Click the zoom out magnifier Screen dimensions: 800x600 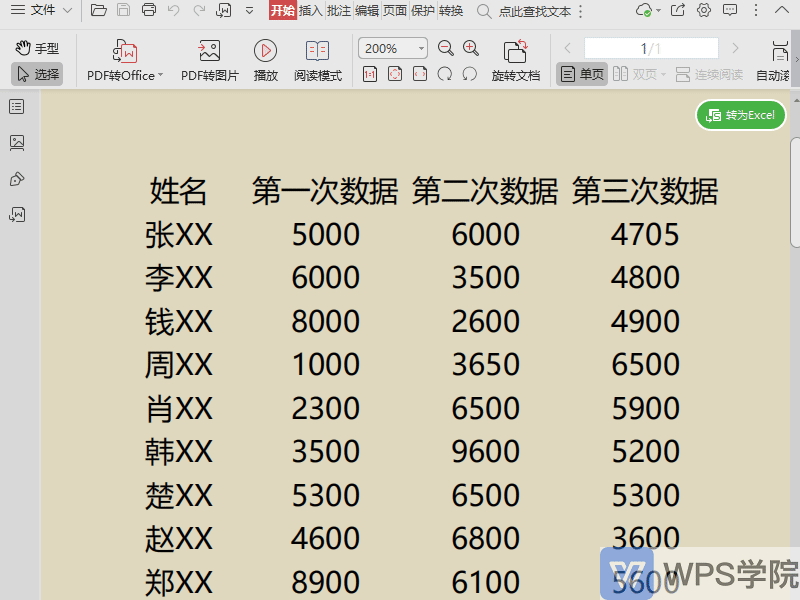[x=446, y=48]
